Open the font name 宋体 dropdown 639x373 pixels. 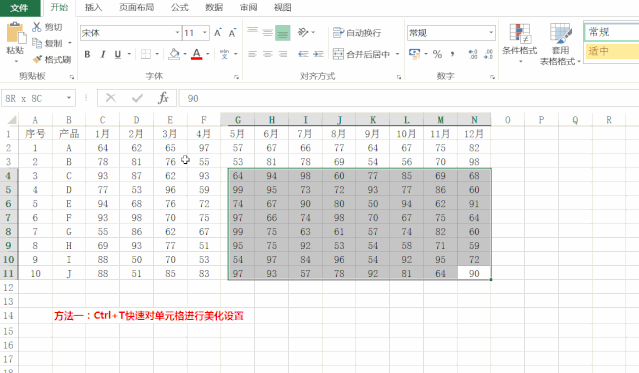pos(178,33)
